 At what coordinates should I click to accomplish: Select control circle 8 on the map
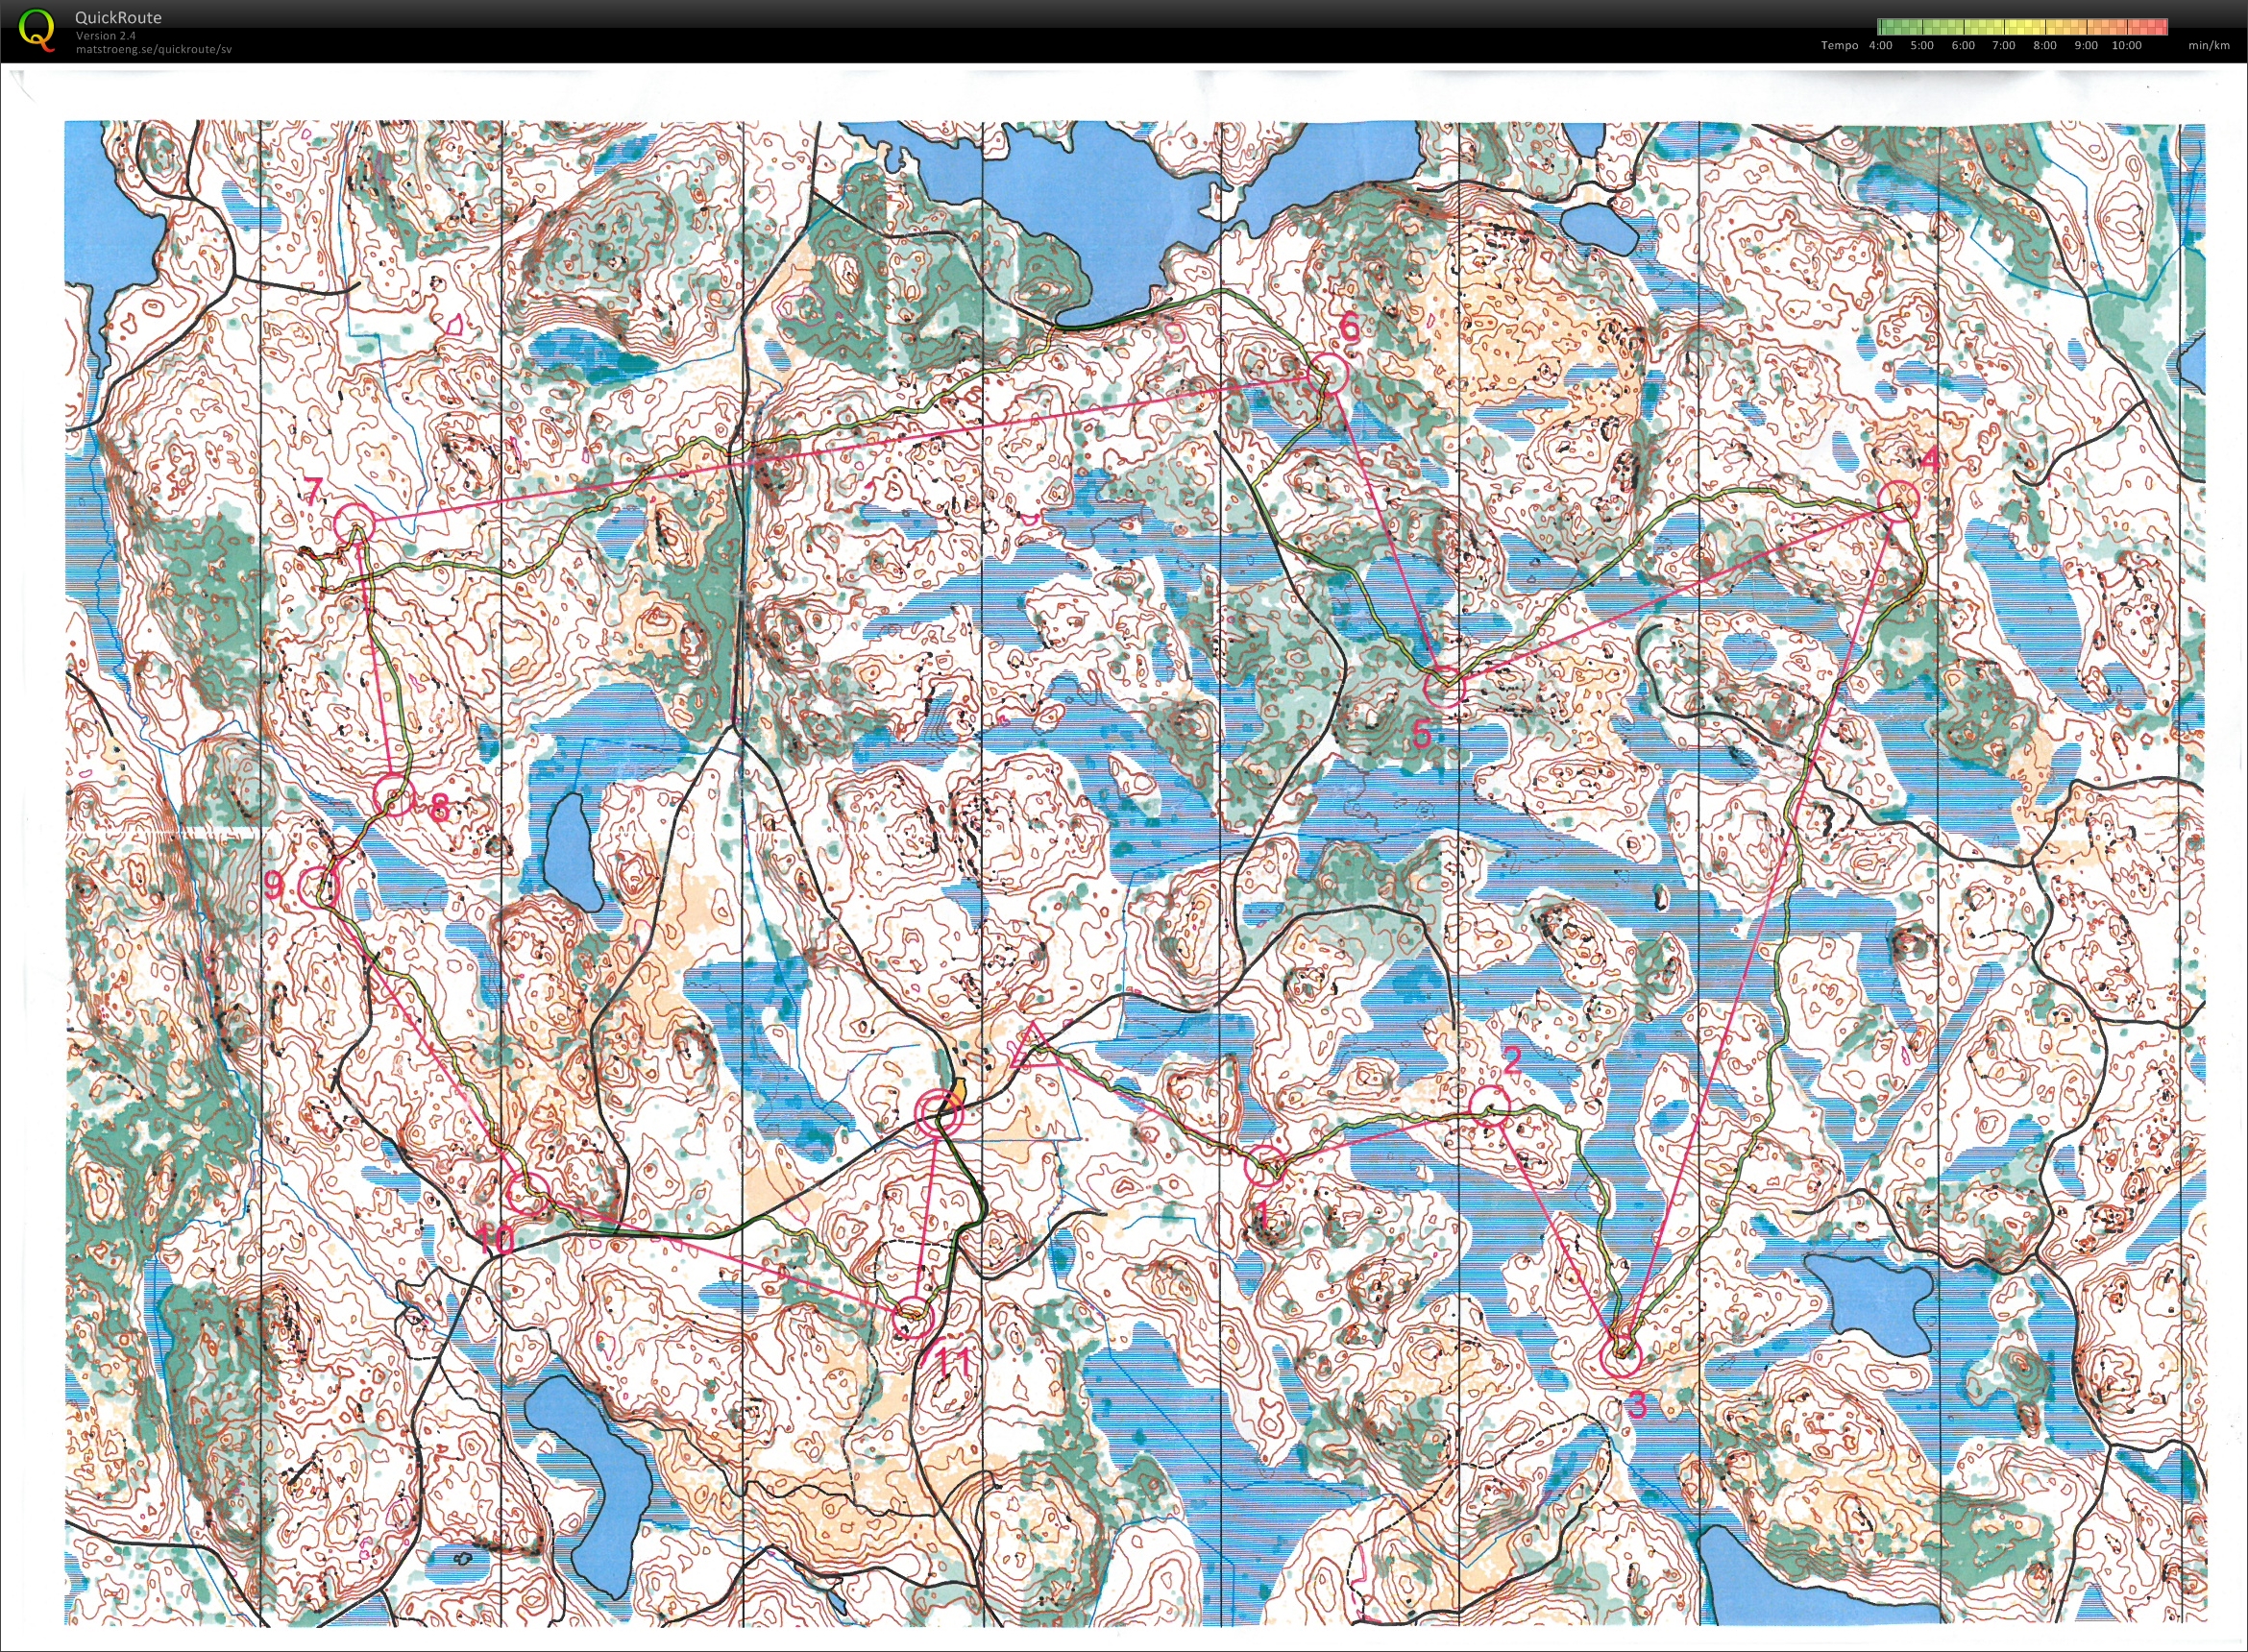coord(394,797)
